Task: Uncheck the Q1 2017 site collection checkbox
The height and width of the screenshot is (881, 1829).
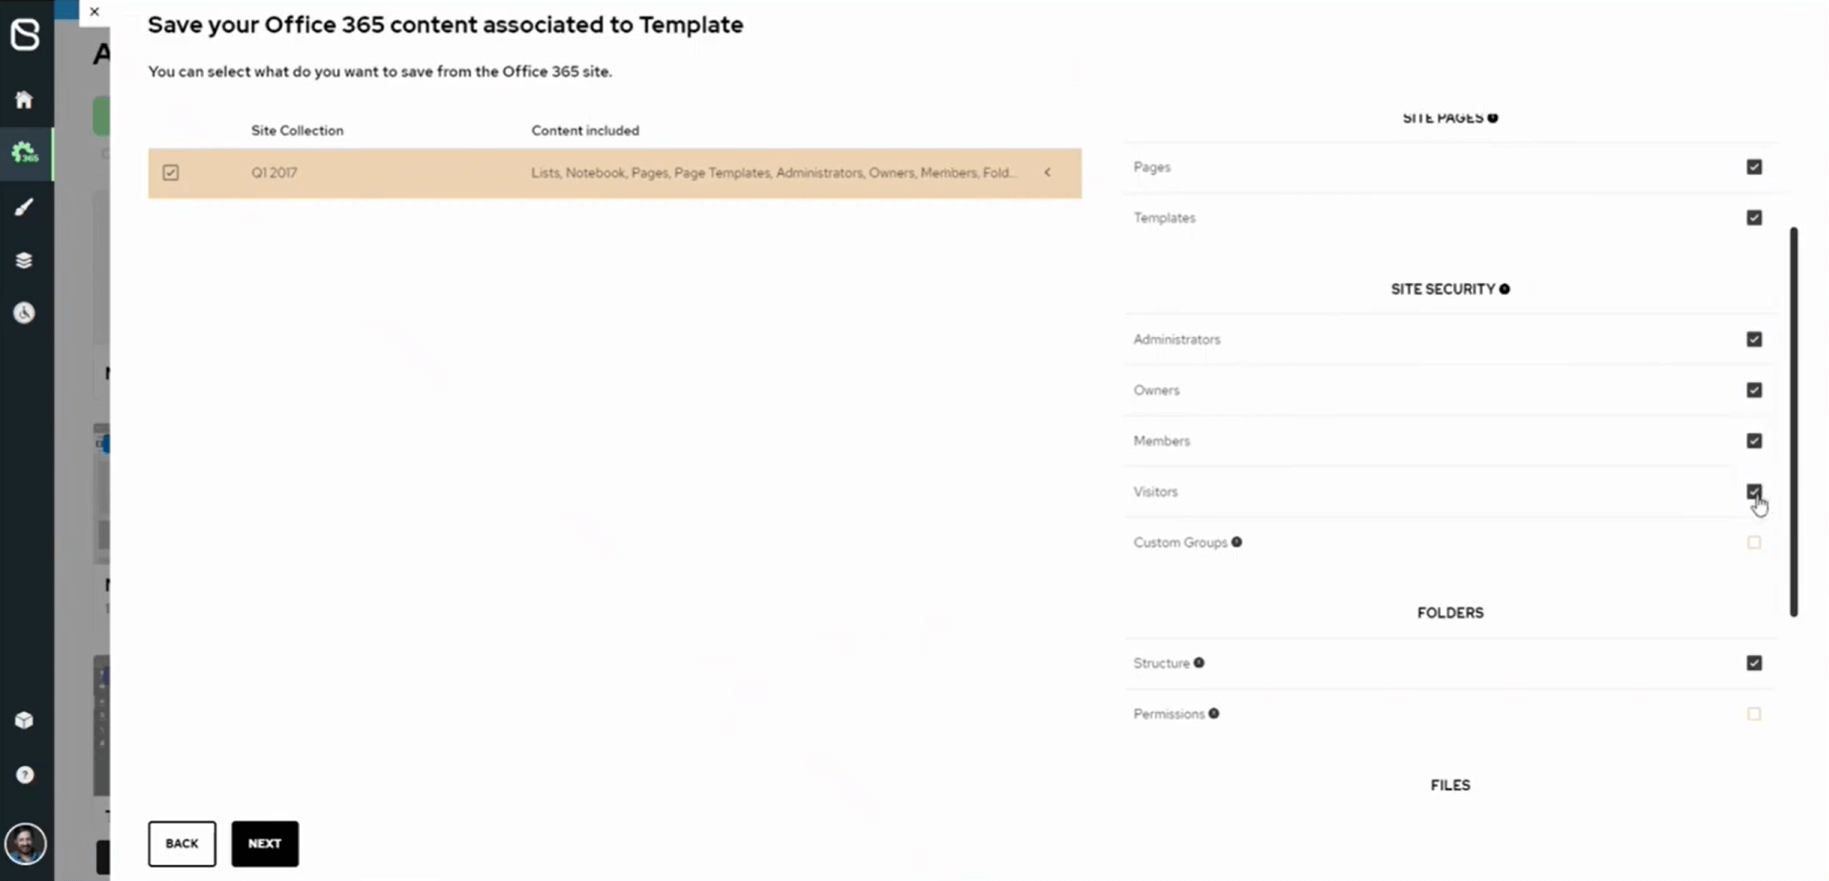Action: coord(171,173)
